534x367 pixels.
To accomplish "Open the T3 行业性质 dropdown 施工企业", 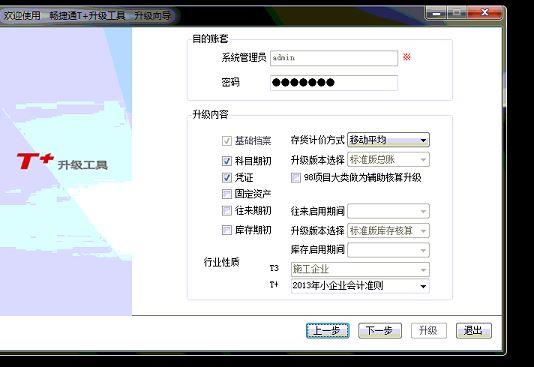I will coord(360,269).
